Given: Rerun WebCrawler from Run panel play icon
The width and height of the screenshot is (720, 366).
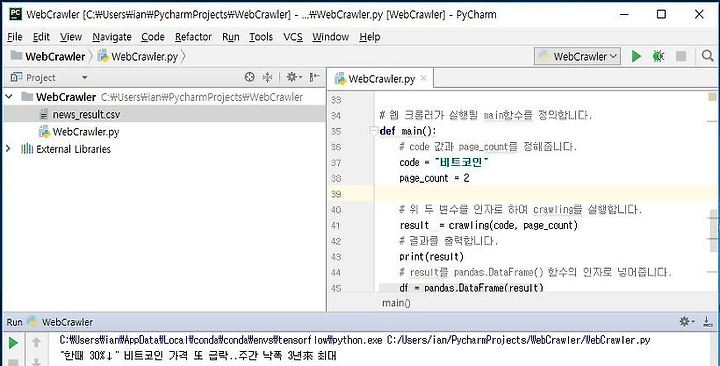Looking at the screenshot, I should point(13,343).
